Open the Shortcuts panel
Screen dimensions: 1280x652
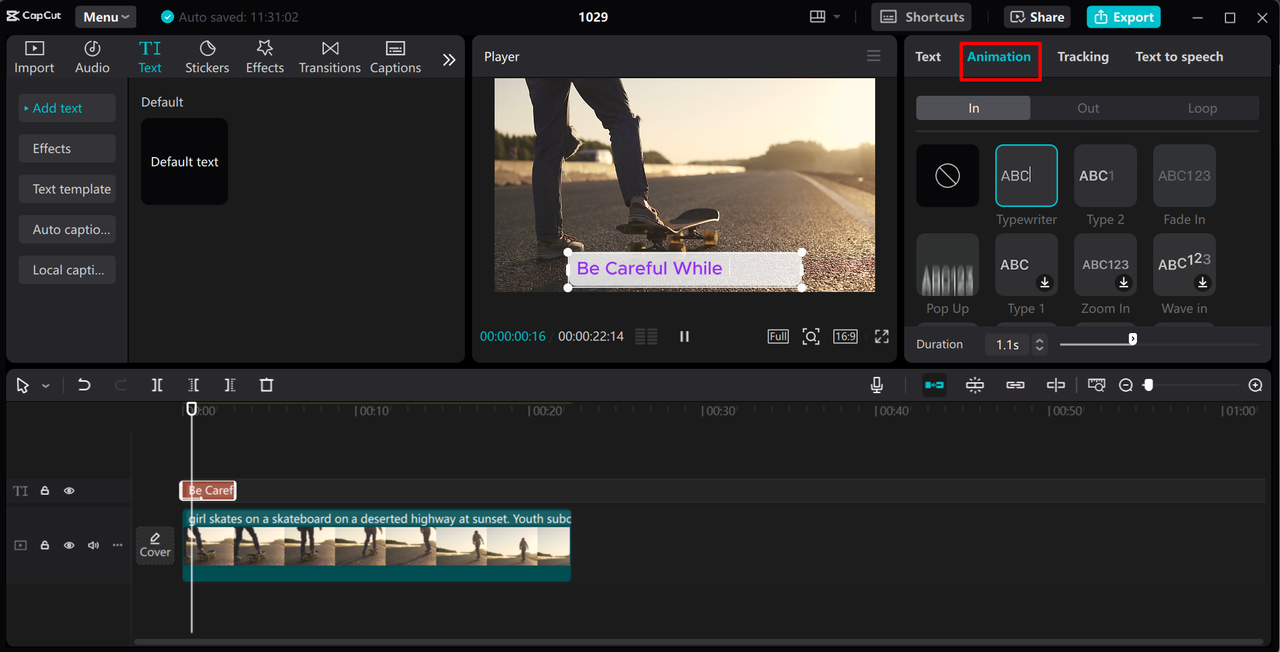tap(922, 17)
